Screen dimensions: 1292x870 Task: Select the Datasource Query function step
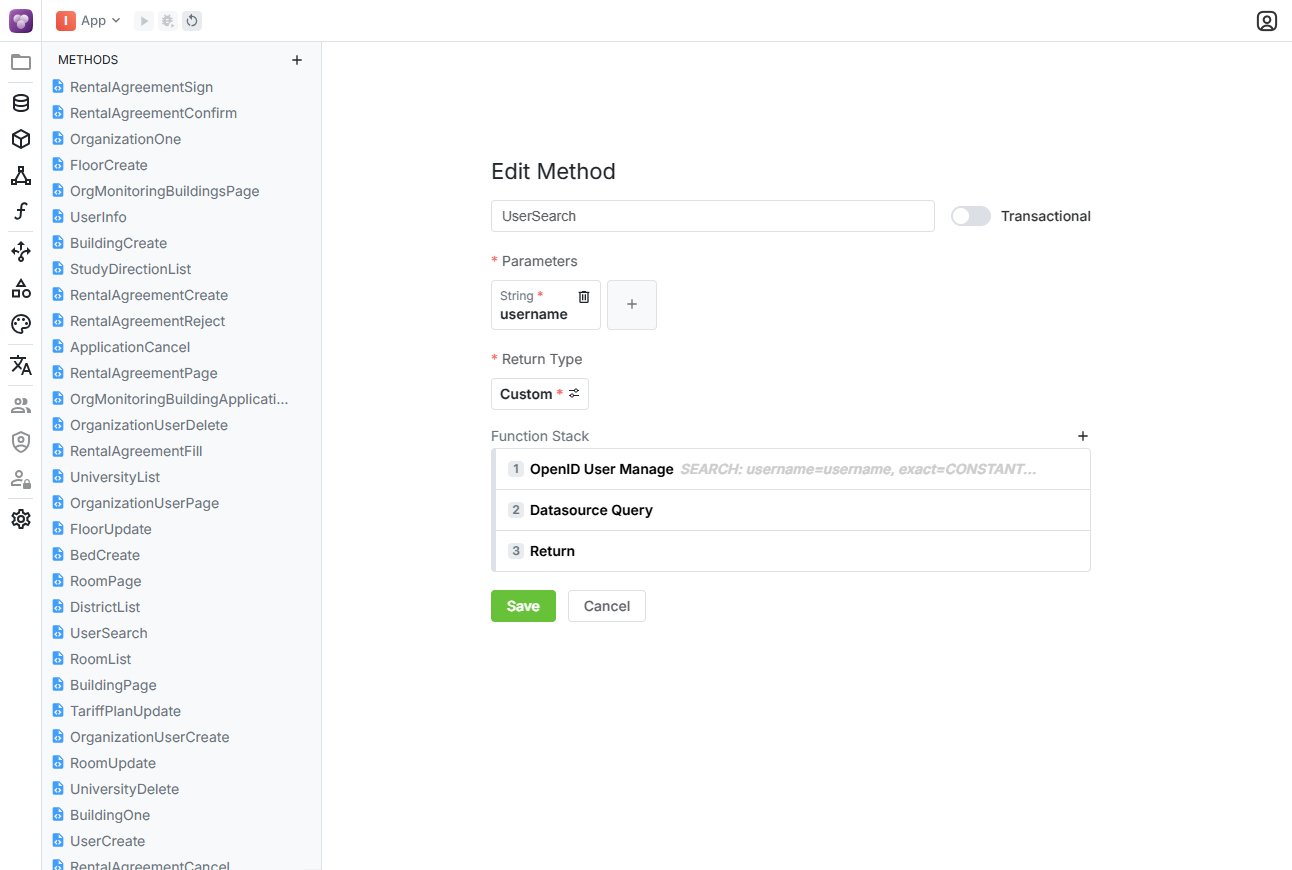tap(591, 510)
